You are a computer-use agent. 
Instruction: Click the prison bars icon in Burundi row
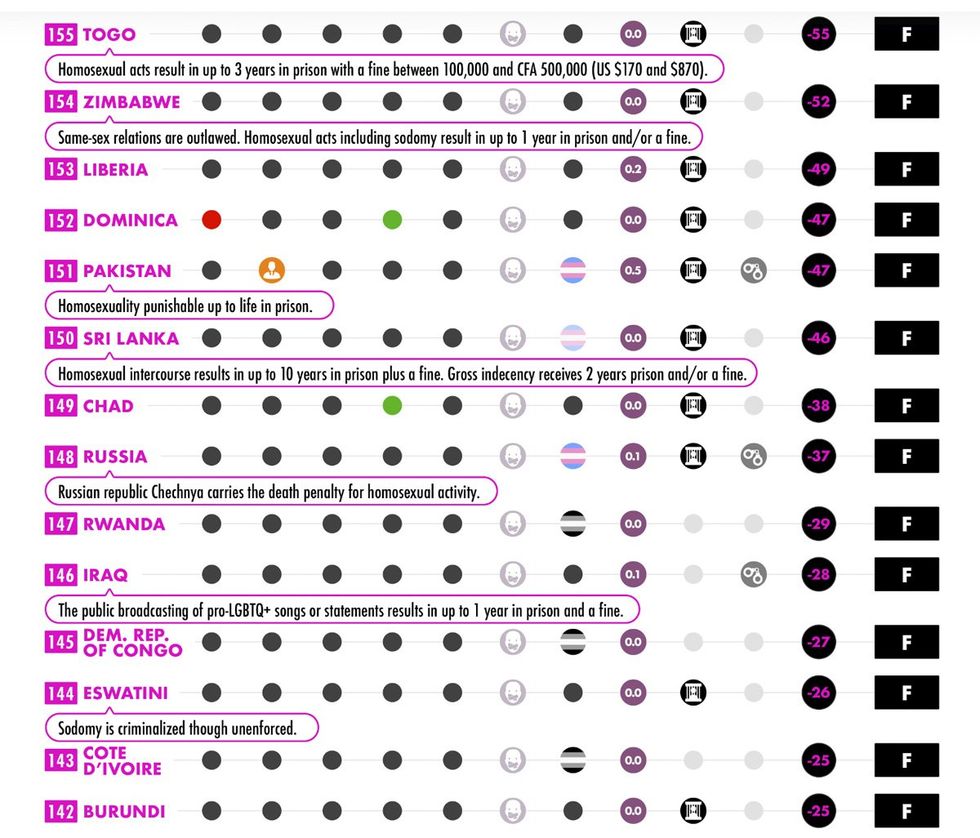693,811
